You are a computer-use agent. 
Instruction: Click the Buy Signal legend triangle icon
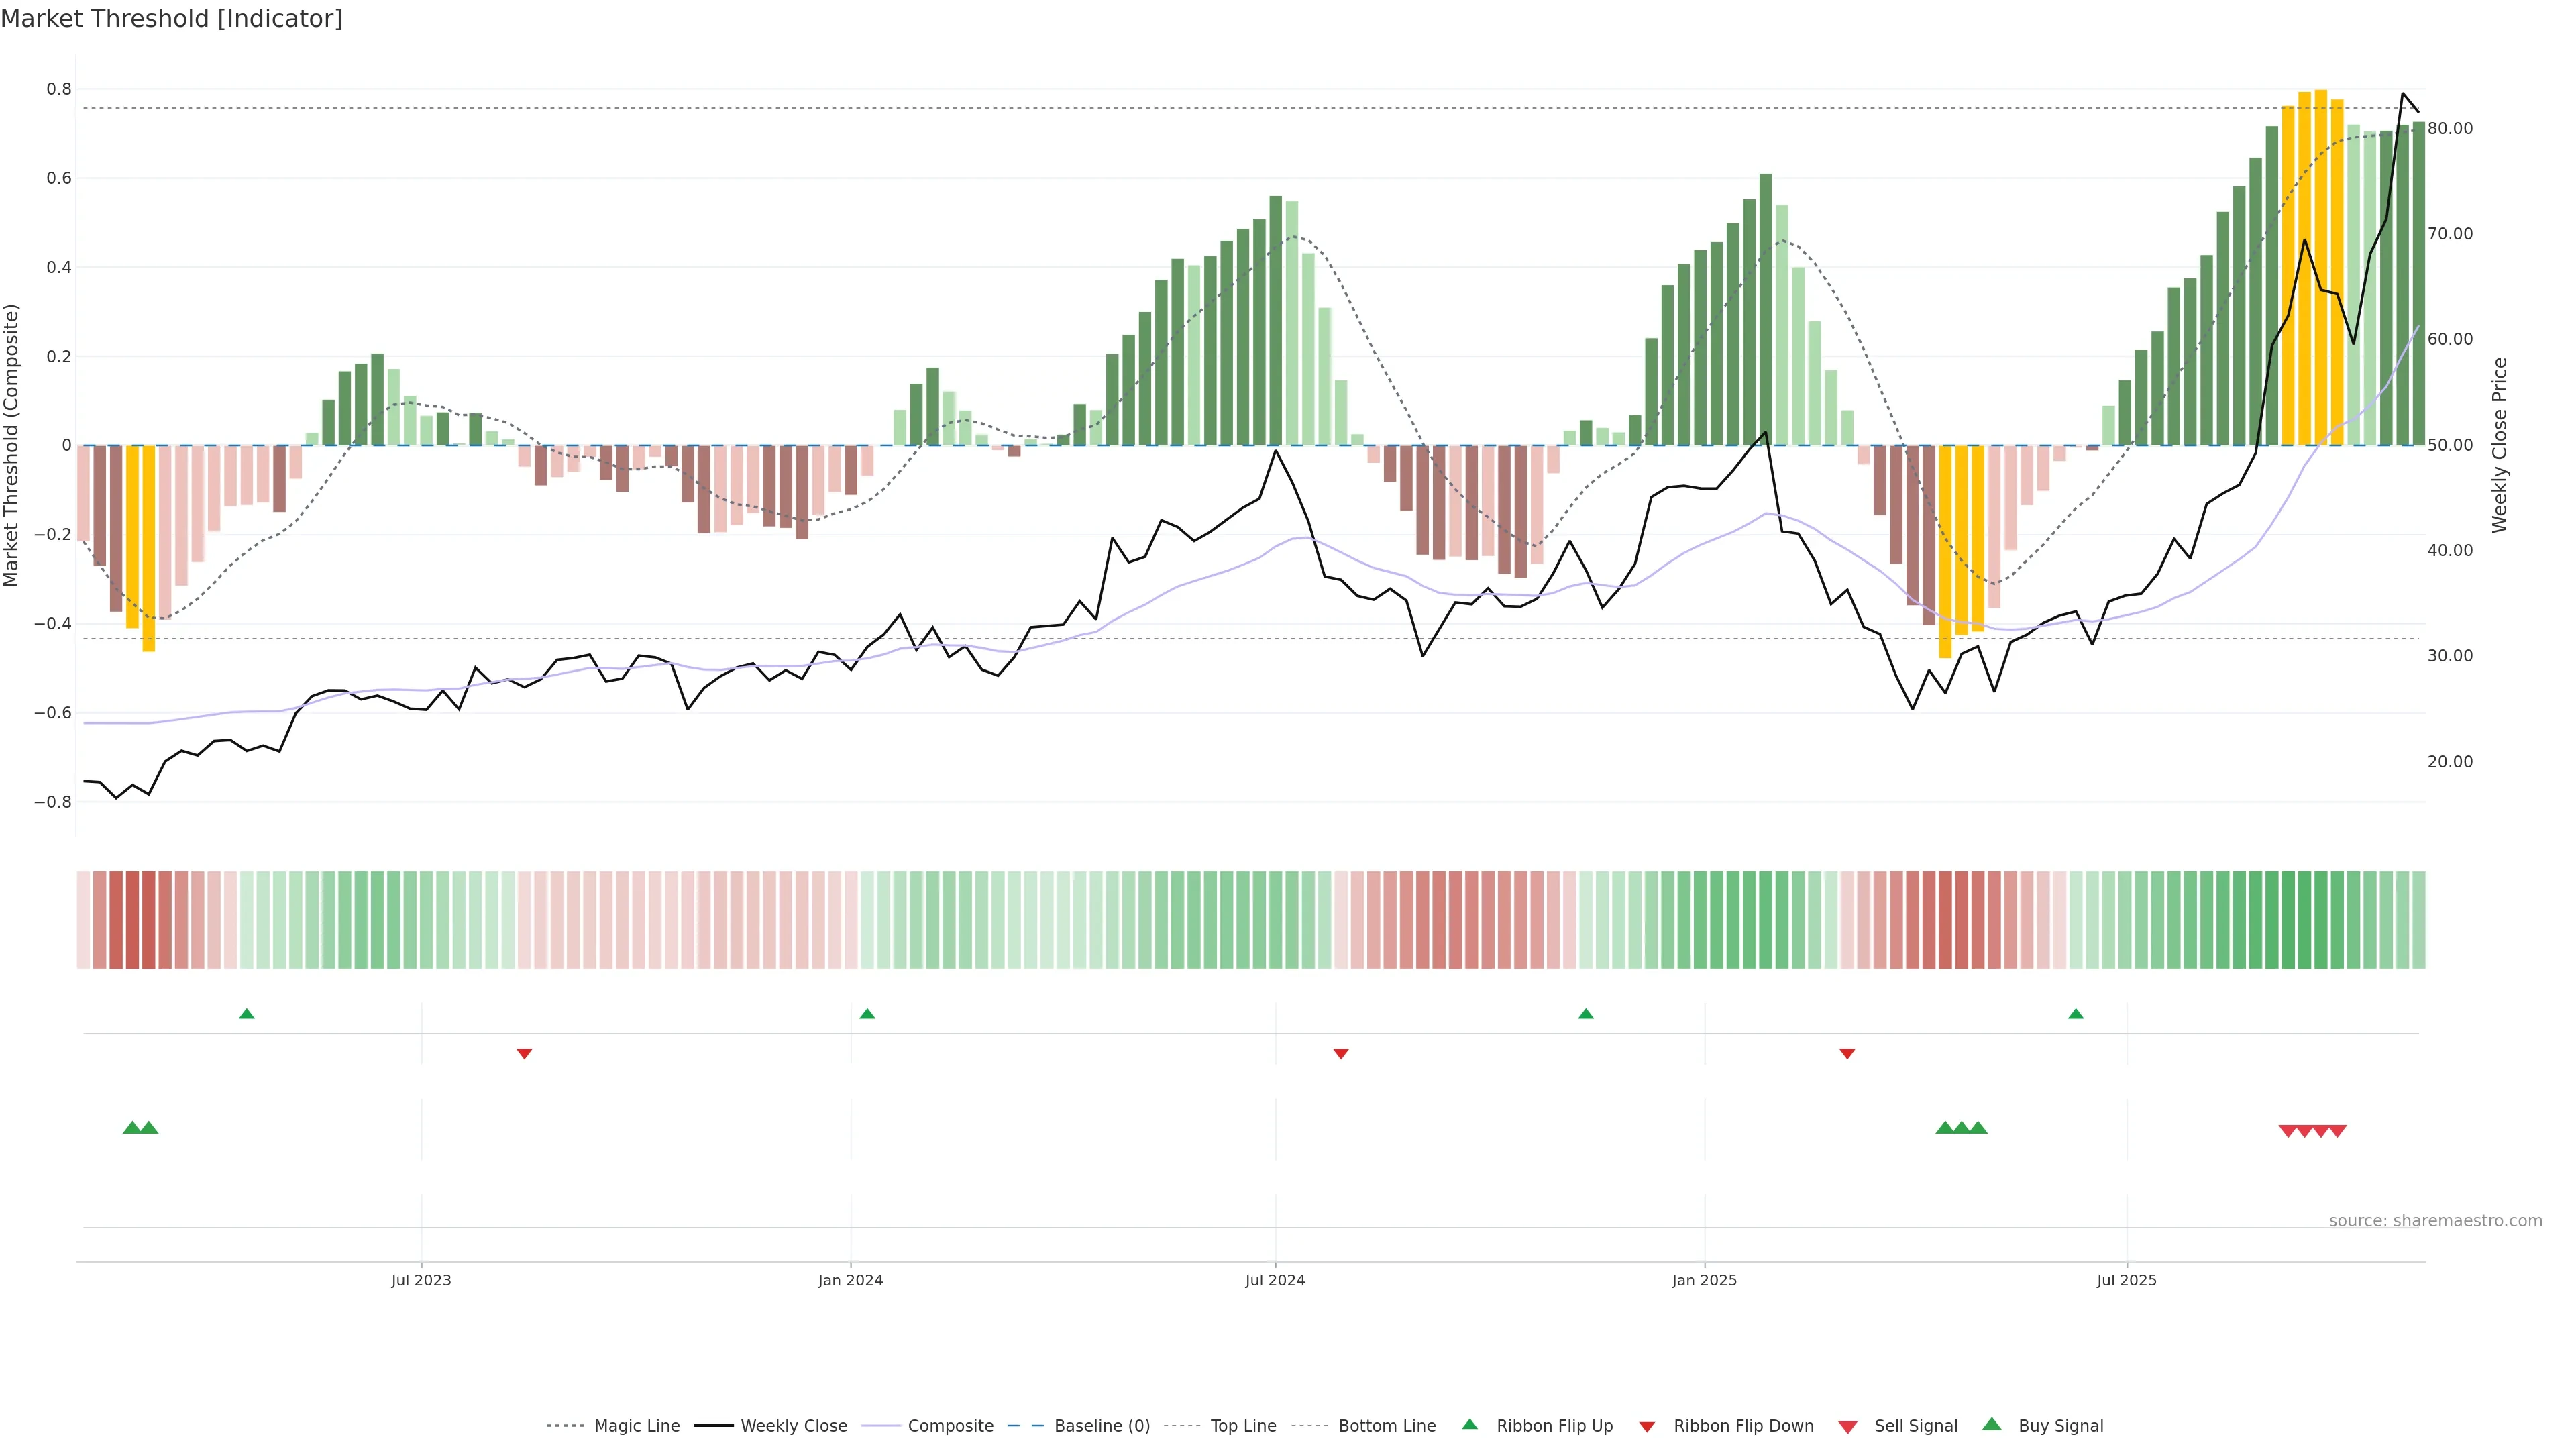(x=1992, y=1424)
